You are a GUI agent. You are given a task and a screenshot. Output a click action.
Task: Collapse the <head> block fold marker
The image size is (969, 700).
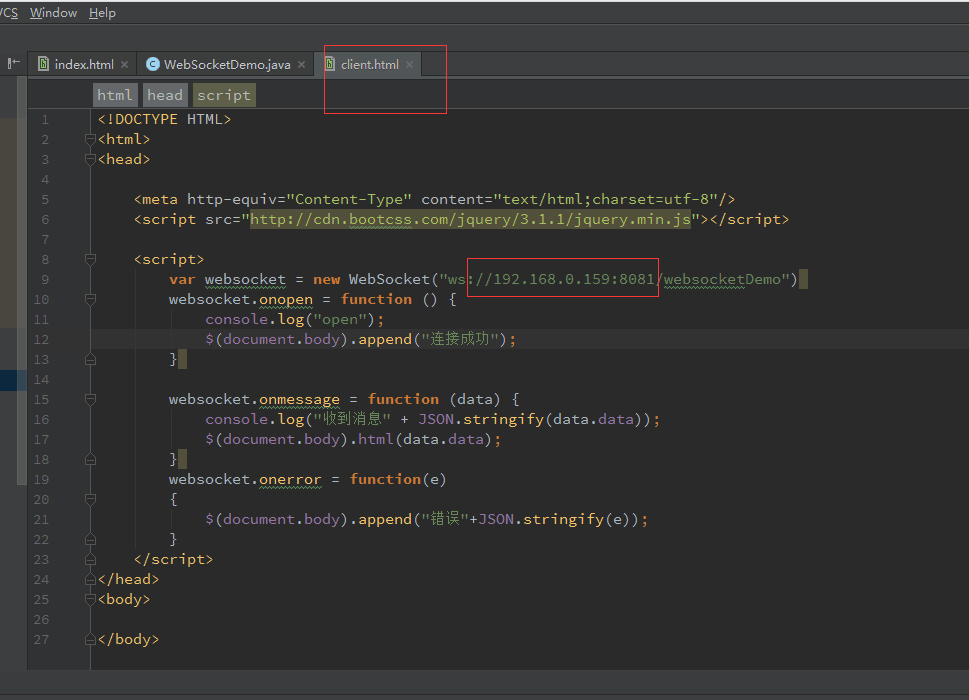(x=90, y=159)
